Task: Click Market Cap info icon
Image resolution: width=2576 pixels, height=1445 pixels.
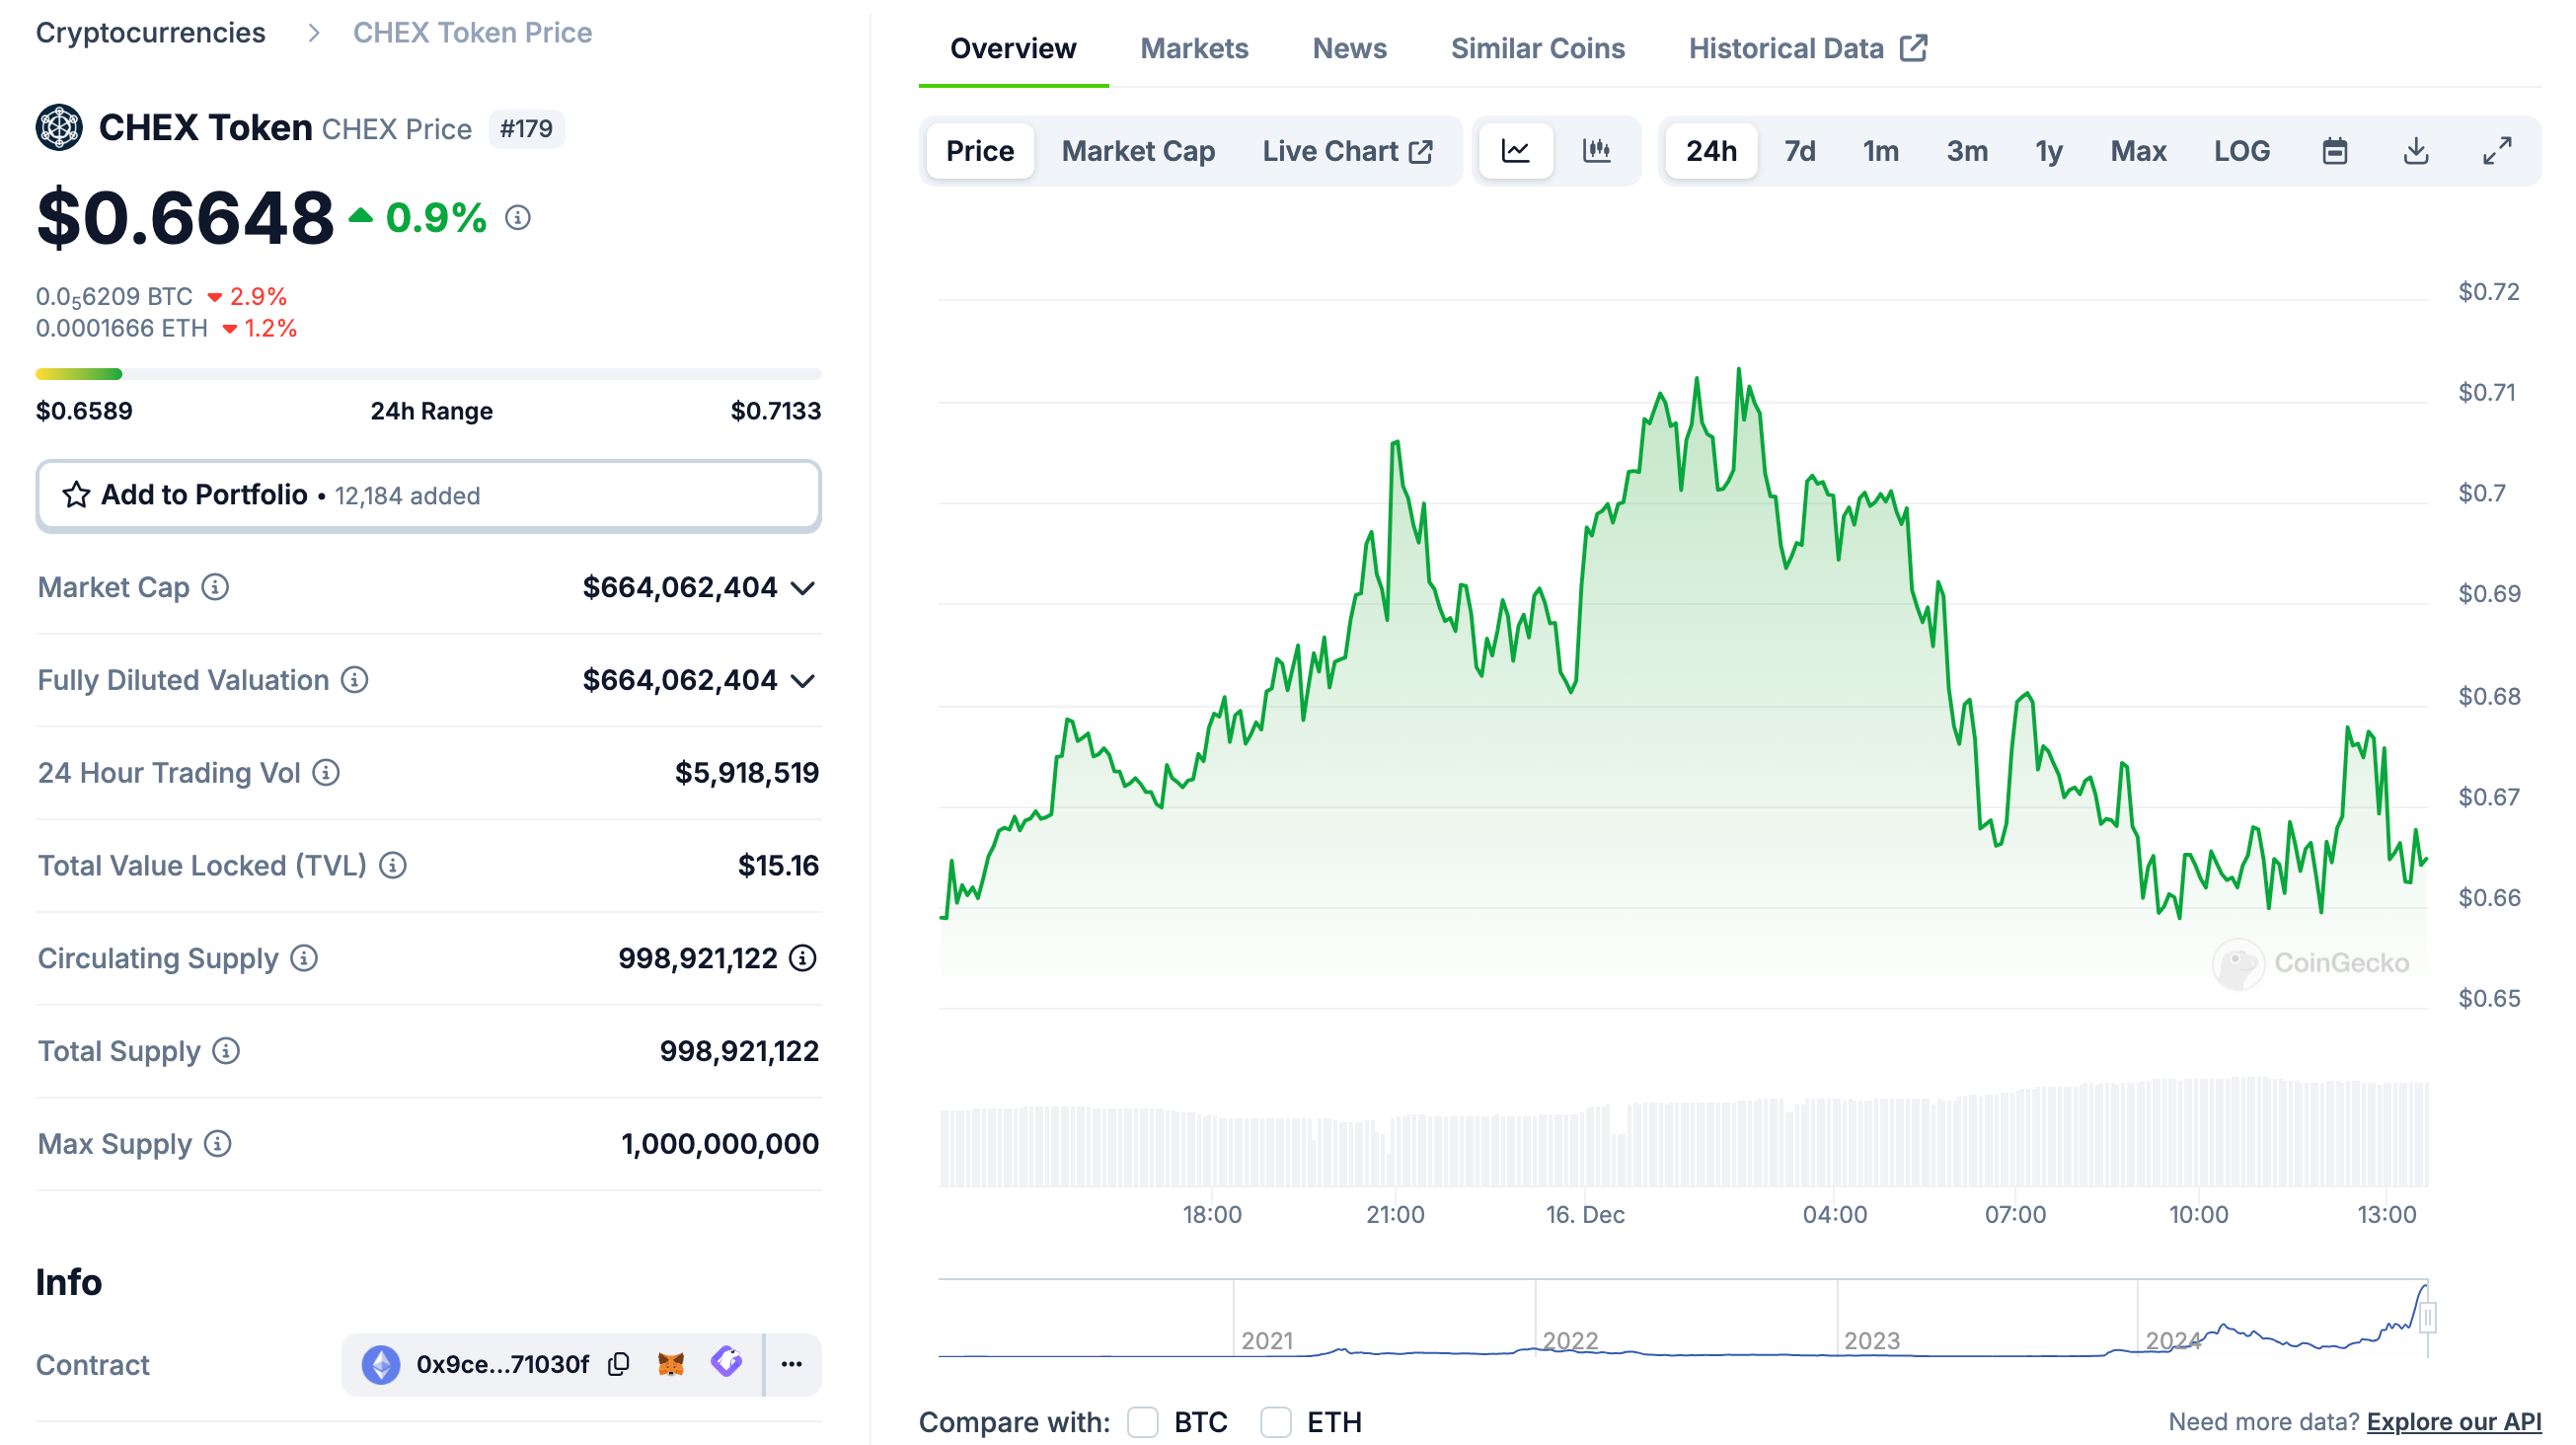Action: 215,587
